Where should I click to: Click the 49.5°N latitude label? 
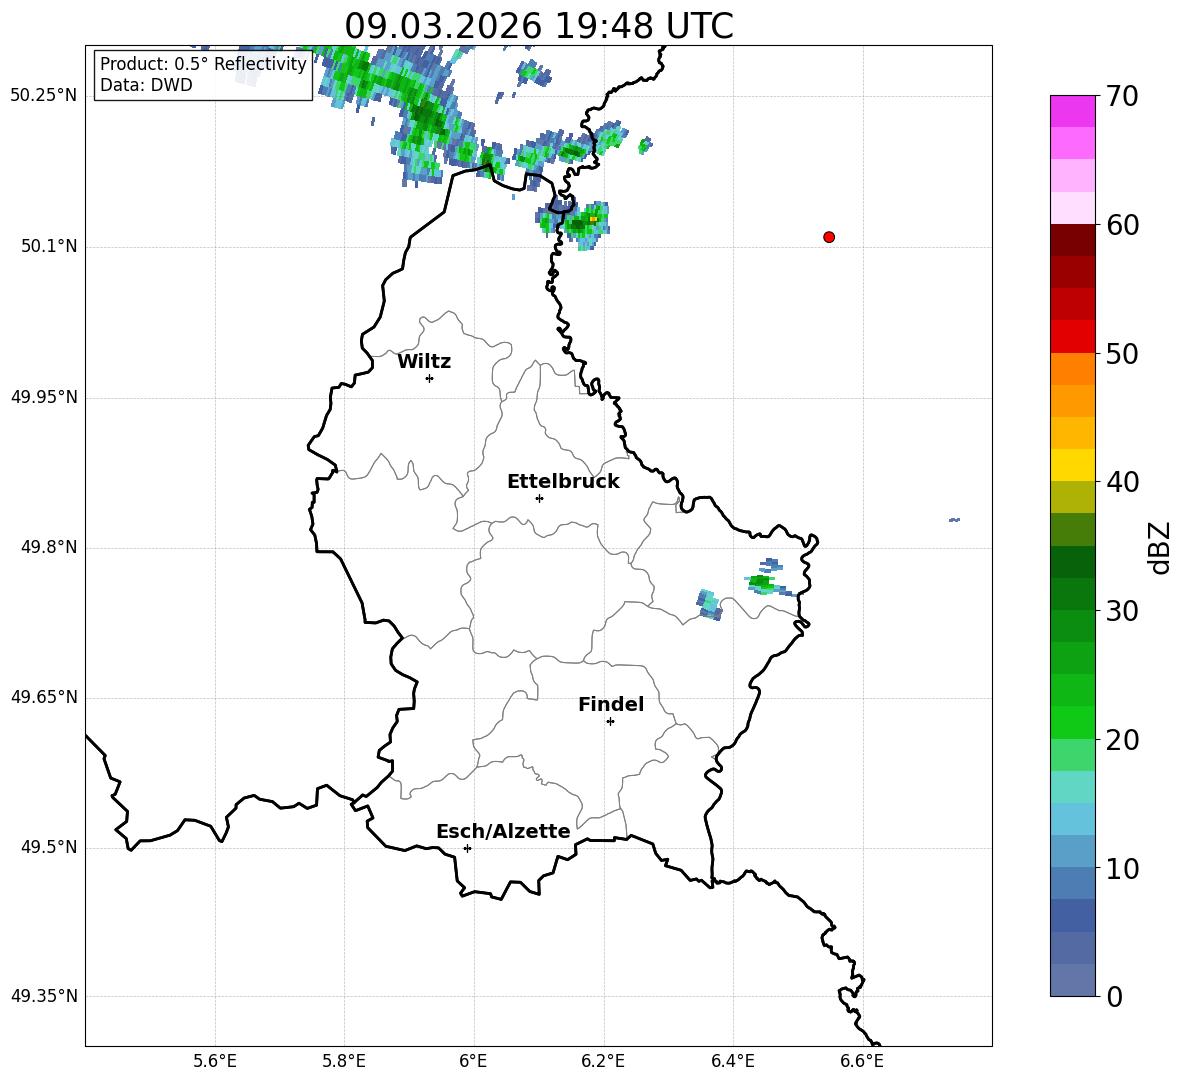[49, 847]
